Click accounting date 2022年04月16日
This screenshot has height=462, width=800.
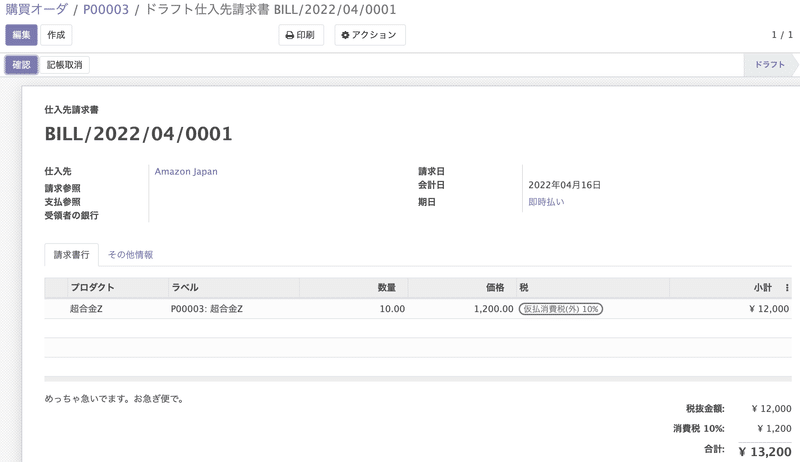tap(564, 185)
